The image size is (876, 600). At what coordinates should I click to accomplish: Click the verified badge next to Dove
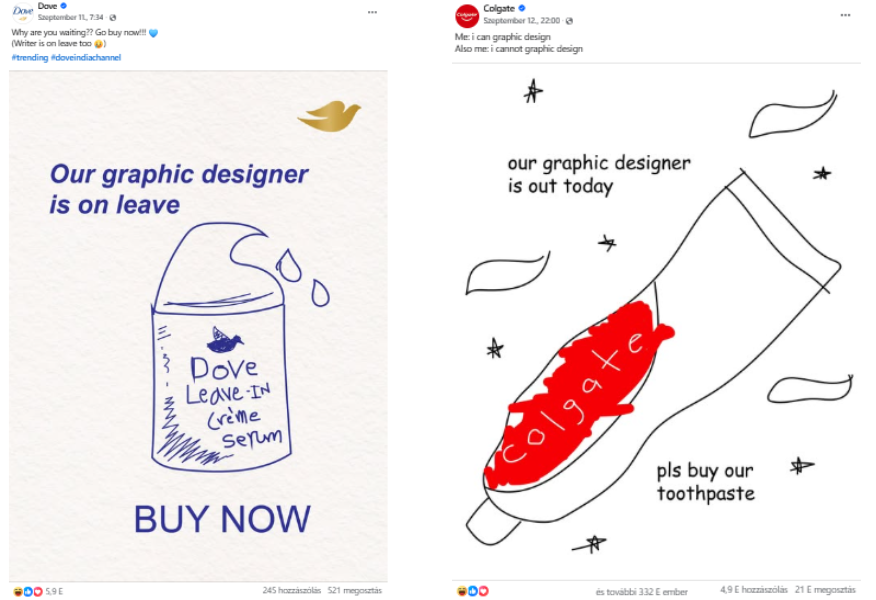point(64,6)
